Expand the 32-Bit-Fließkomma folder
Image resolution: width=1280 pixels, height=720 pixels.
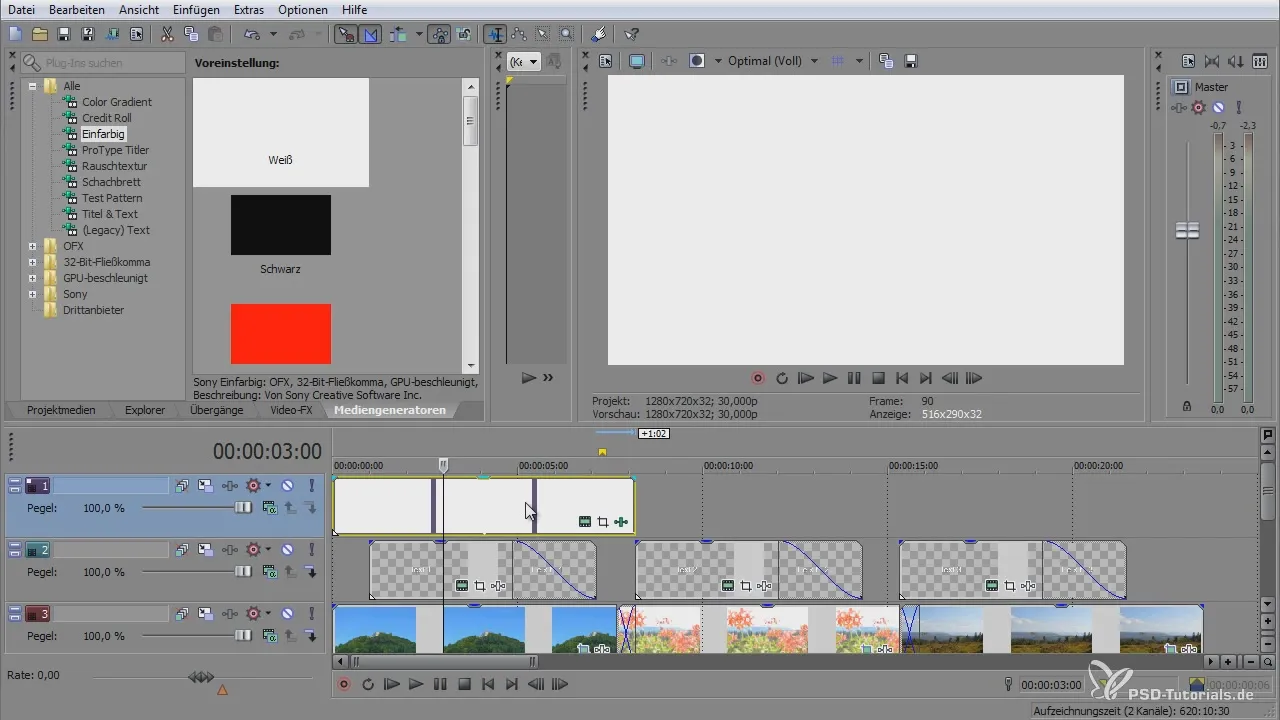pyautogui.click(x=33, y=262)
